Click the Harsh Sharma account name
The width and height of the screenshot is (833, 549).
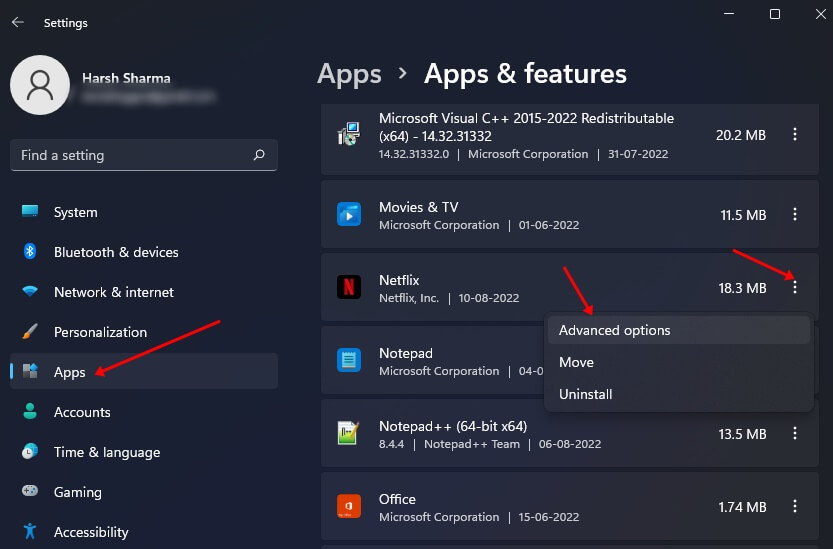pyautogui.click(x=126, y=78)
